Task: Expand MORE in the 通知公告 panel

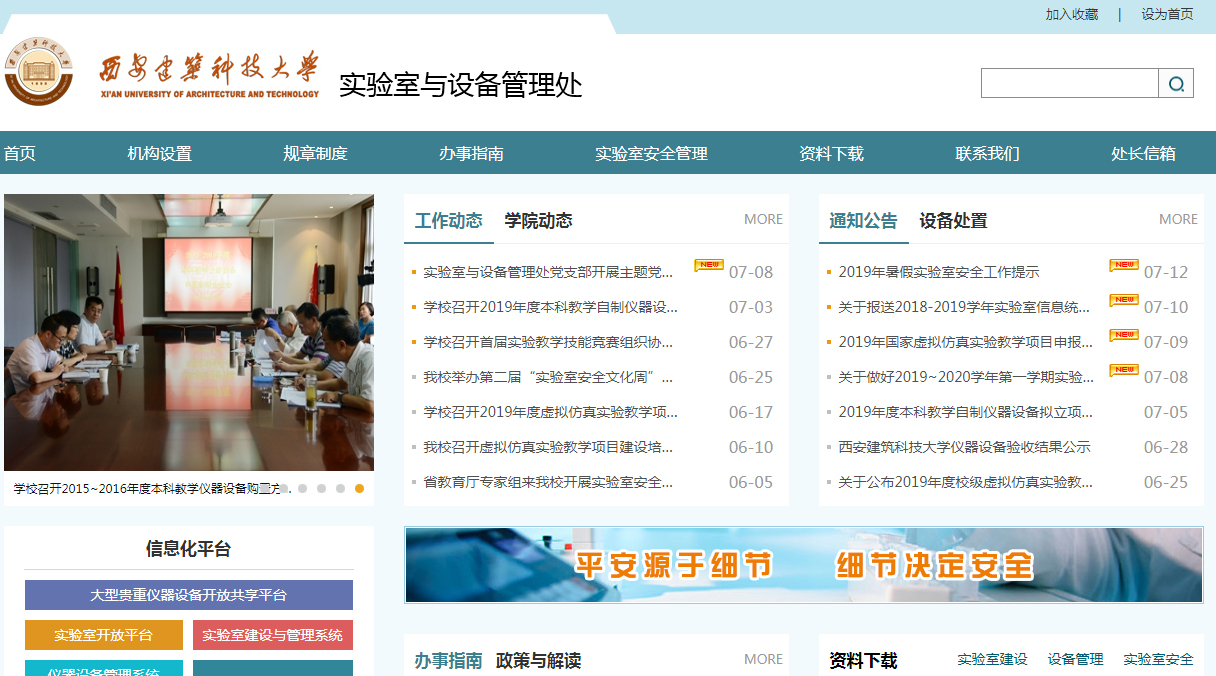Action: (x=1178, y=220)
